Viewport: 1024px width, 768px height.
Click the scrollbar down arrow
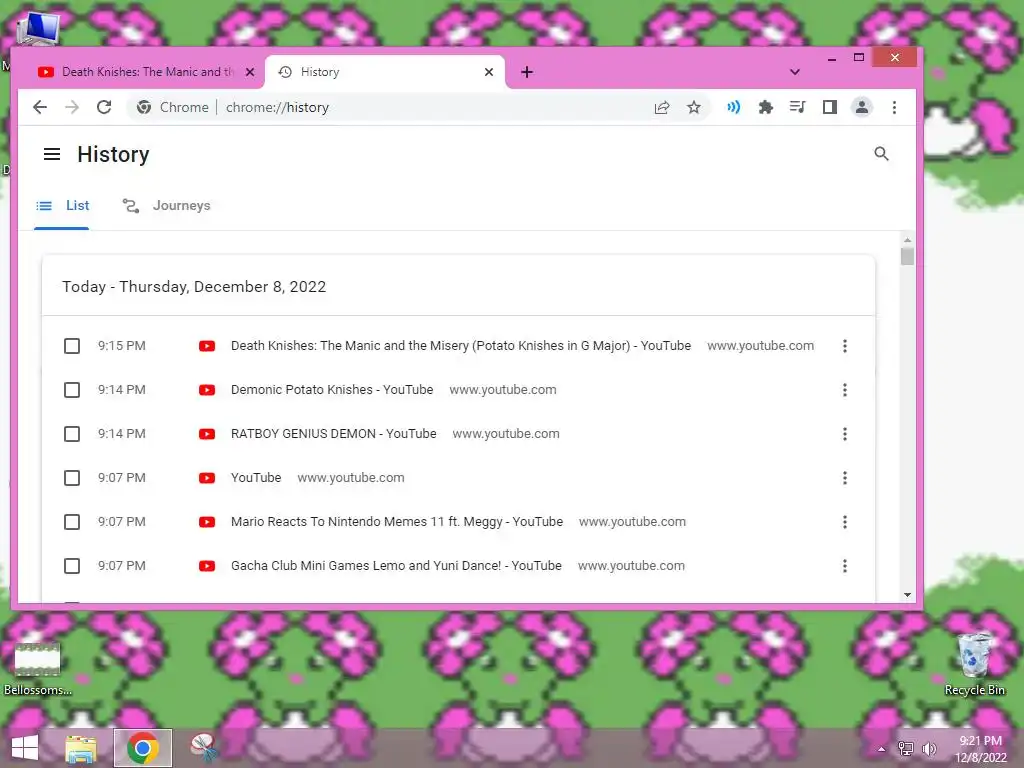click(x=907, y=595)
